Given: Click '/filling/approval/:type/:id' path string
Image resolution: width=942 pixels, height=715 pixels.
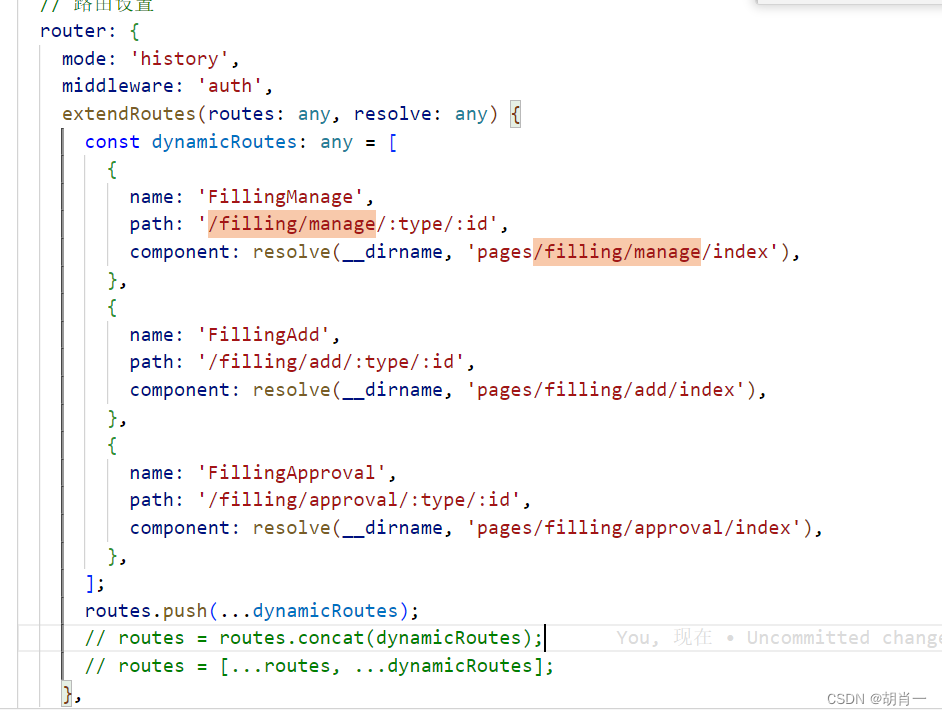Looking at the screenshot, I should point(359,500).
